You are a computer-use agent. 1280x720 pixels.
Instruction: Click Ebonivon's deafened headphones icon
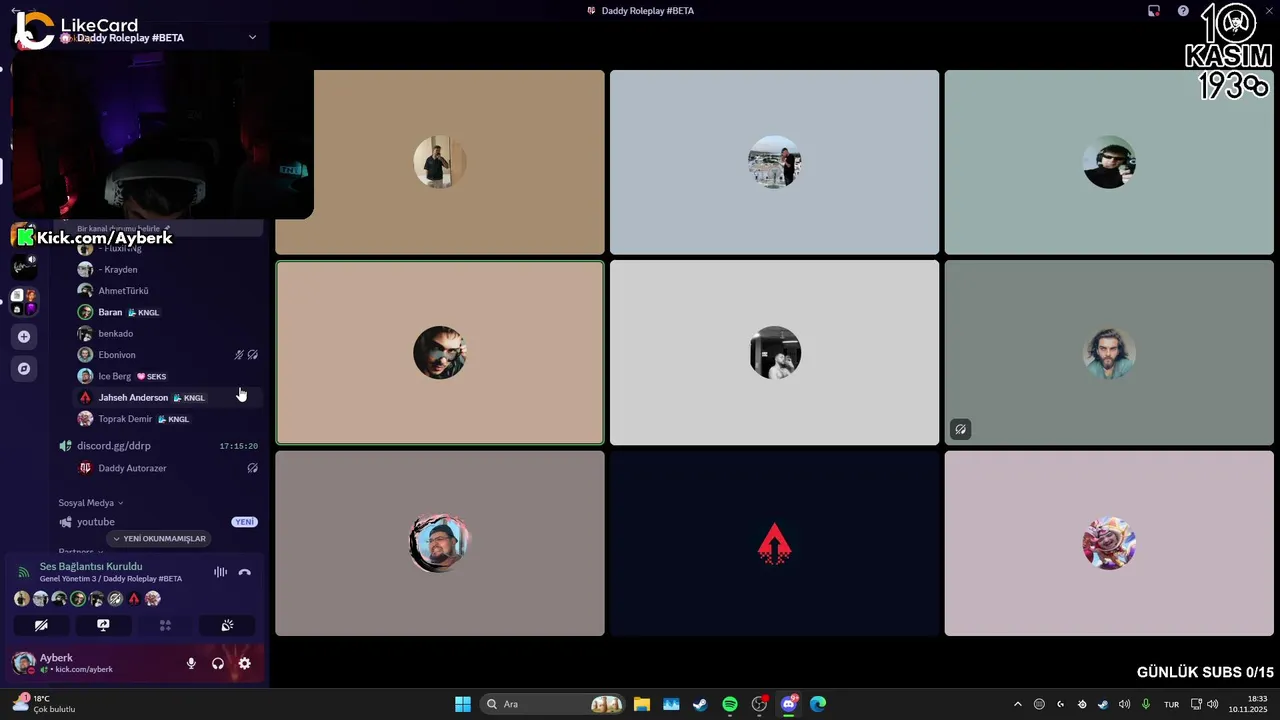pyautogui.click(x=253, y=355)
